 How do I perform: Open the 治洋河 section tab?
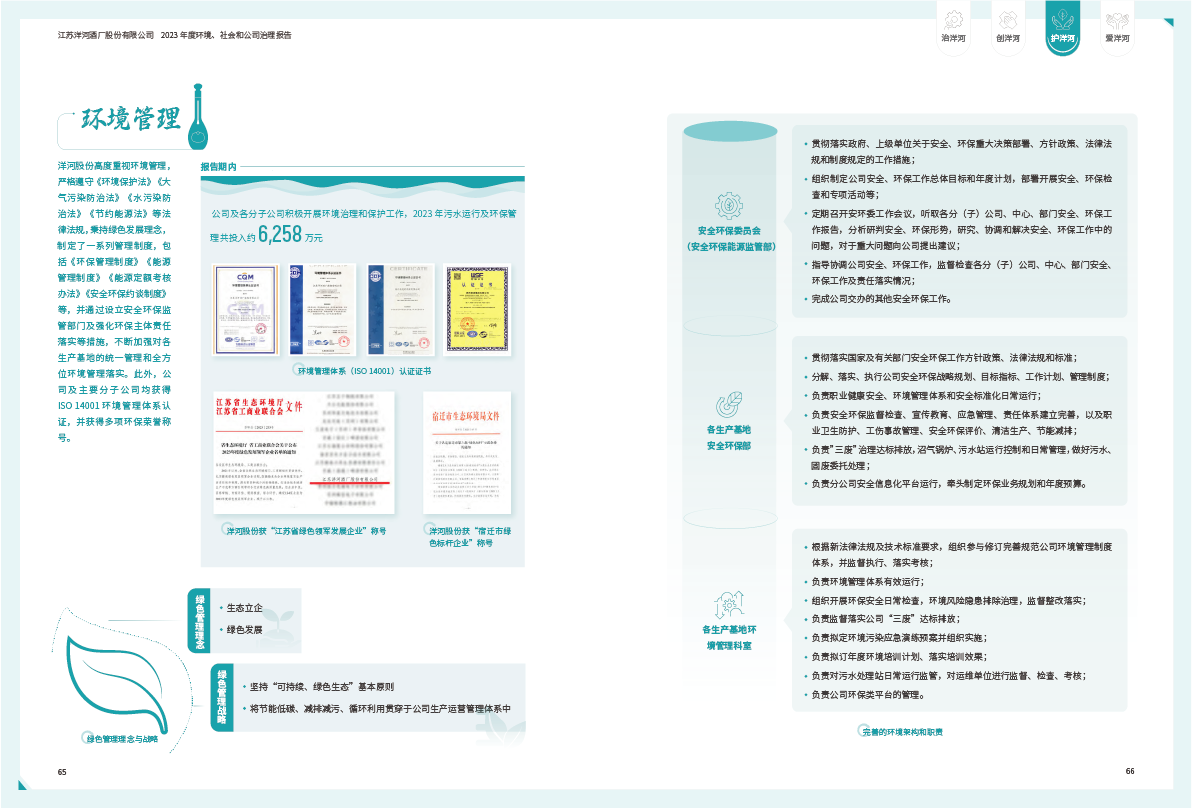point(953,27)
